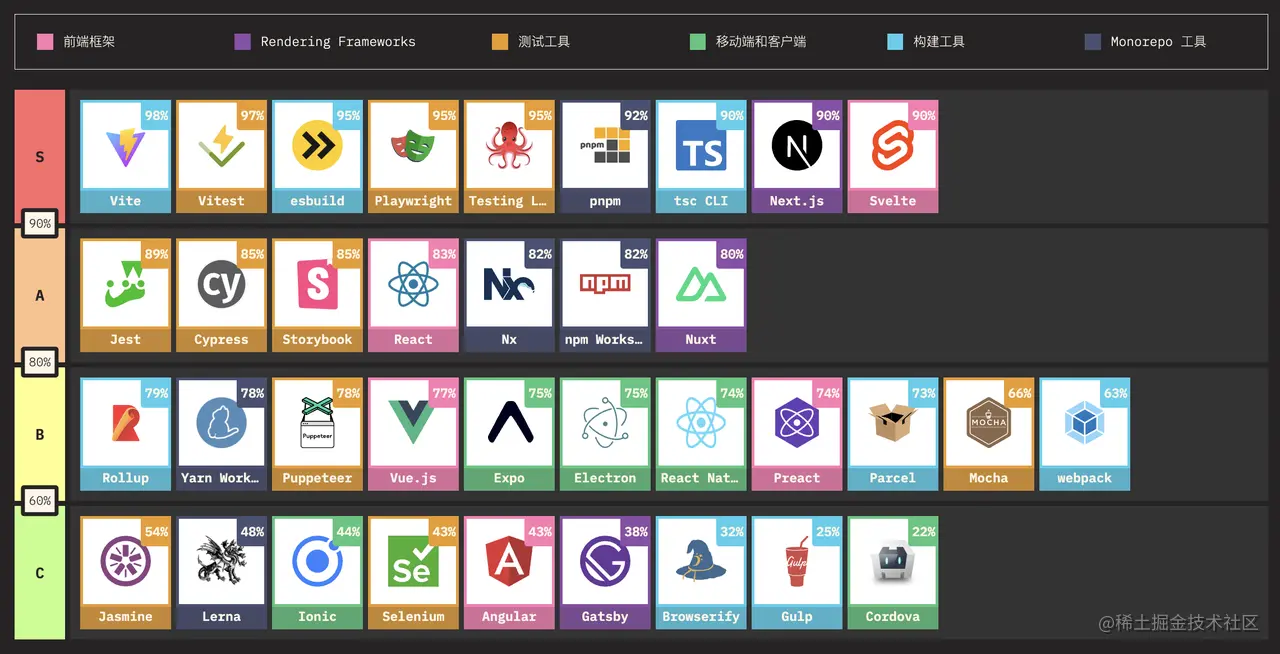This screenshot has width=1280, height=654.
Task: Click the Preact logo icon
Action: tap(797, 423)
